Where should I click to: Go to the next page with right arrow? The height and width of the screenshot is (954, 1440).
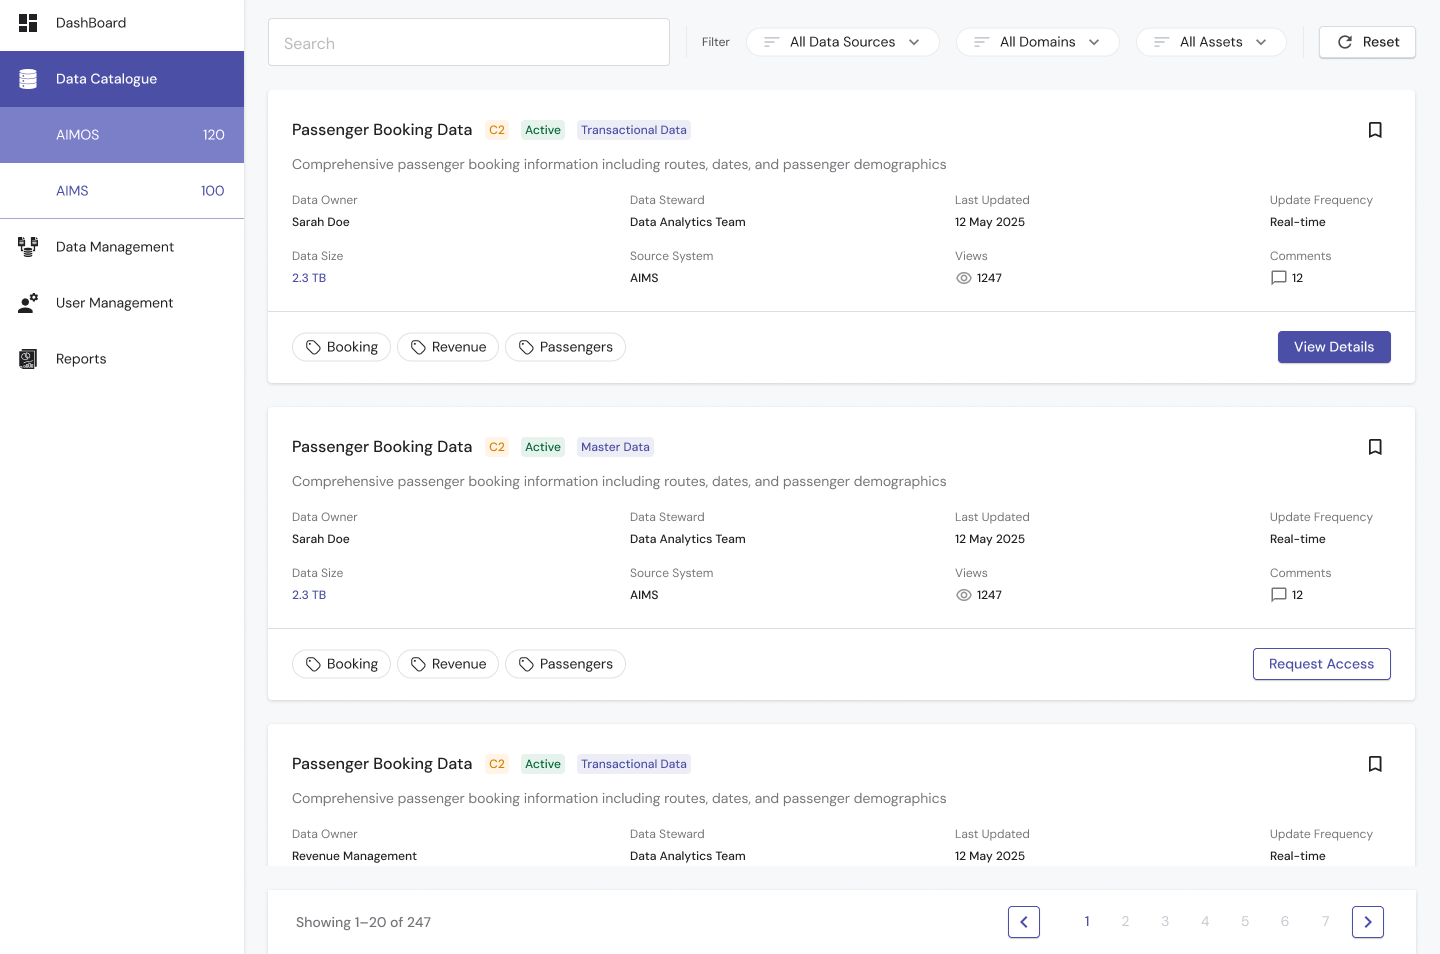[1367, 922]
